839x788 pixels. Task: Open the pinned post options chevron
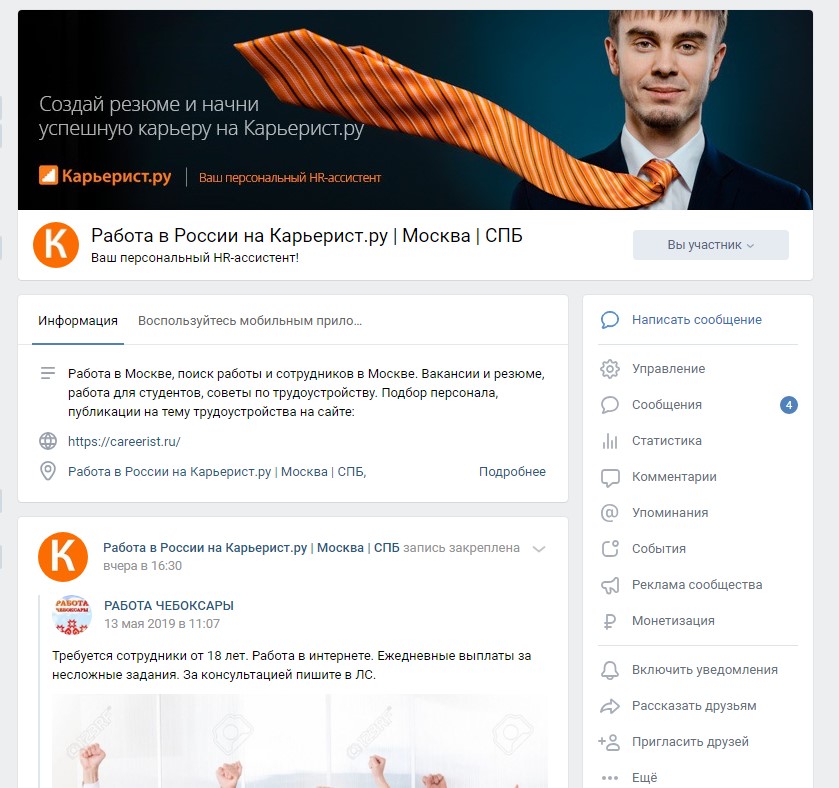(539, 549)
